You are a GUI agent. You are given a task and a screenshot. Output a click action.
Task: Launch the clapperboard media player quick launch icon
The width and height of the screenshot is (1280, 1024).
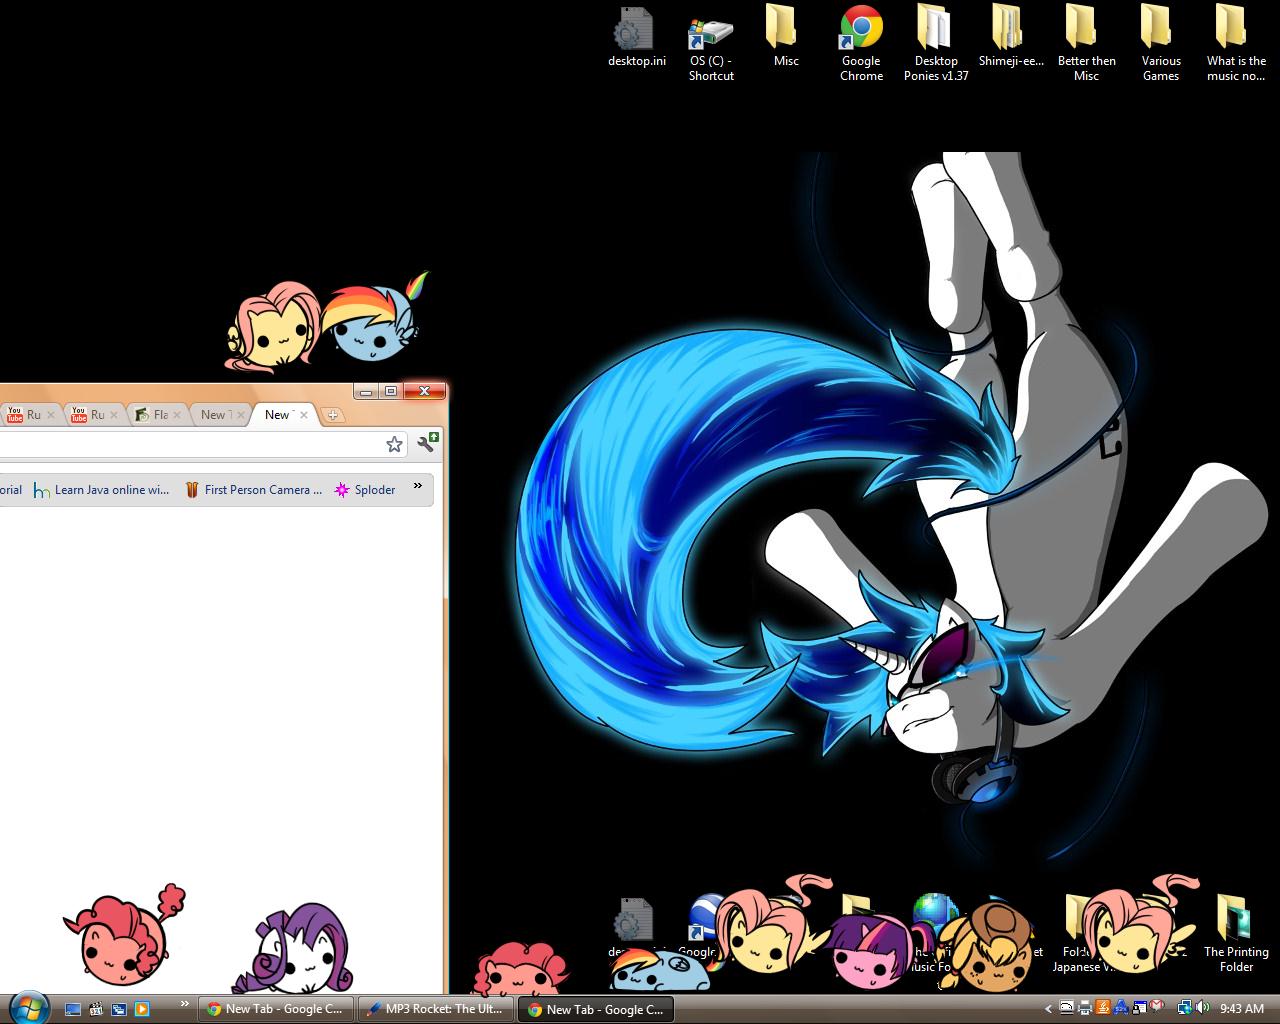pos(96,1009)
